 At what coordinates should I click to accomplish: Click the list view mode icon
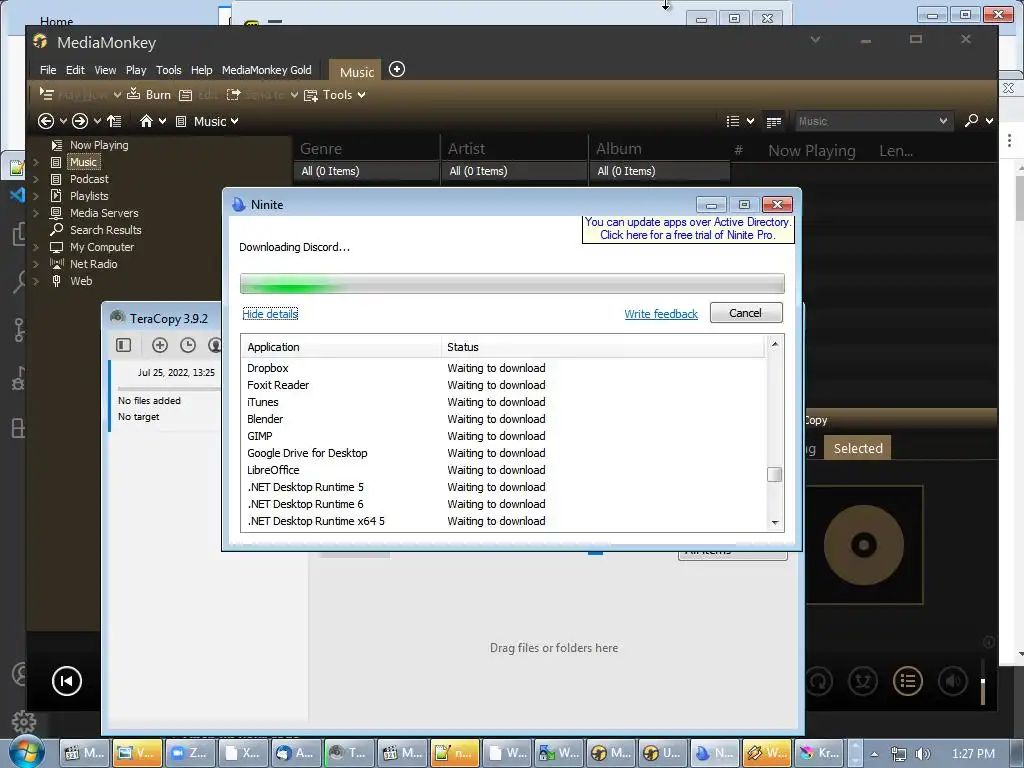click(x=733, y=121)
